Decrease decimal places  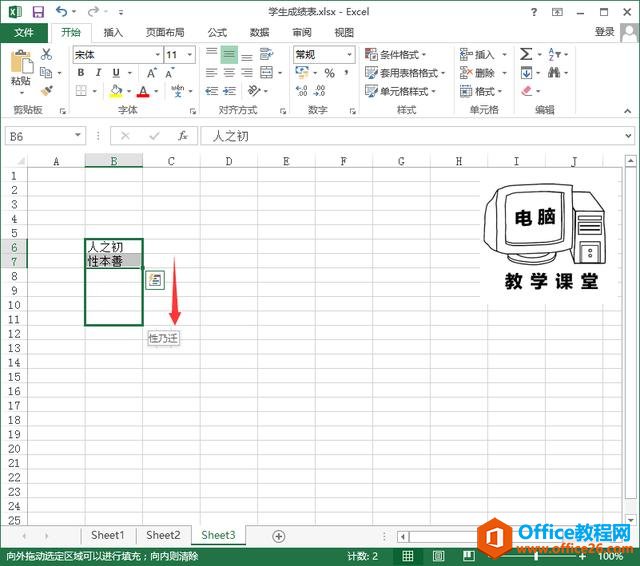320,91
